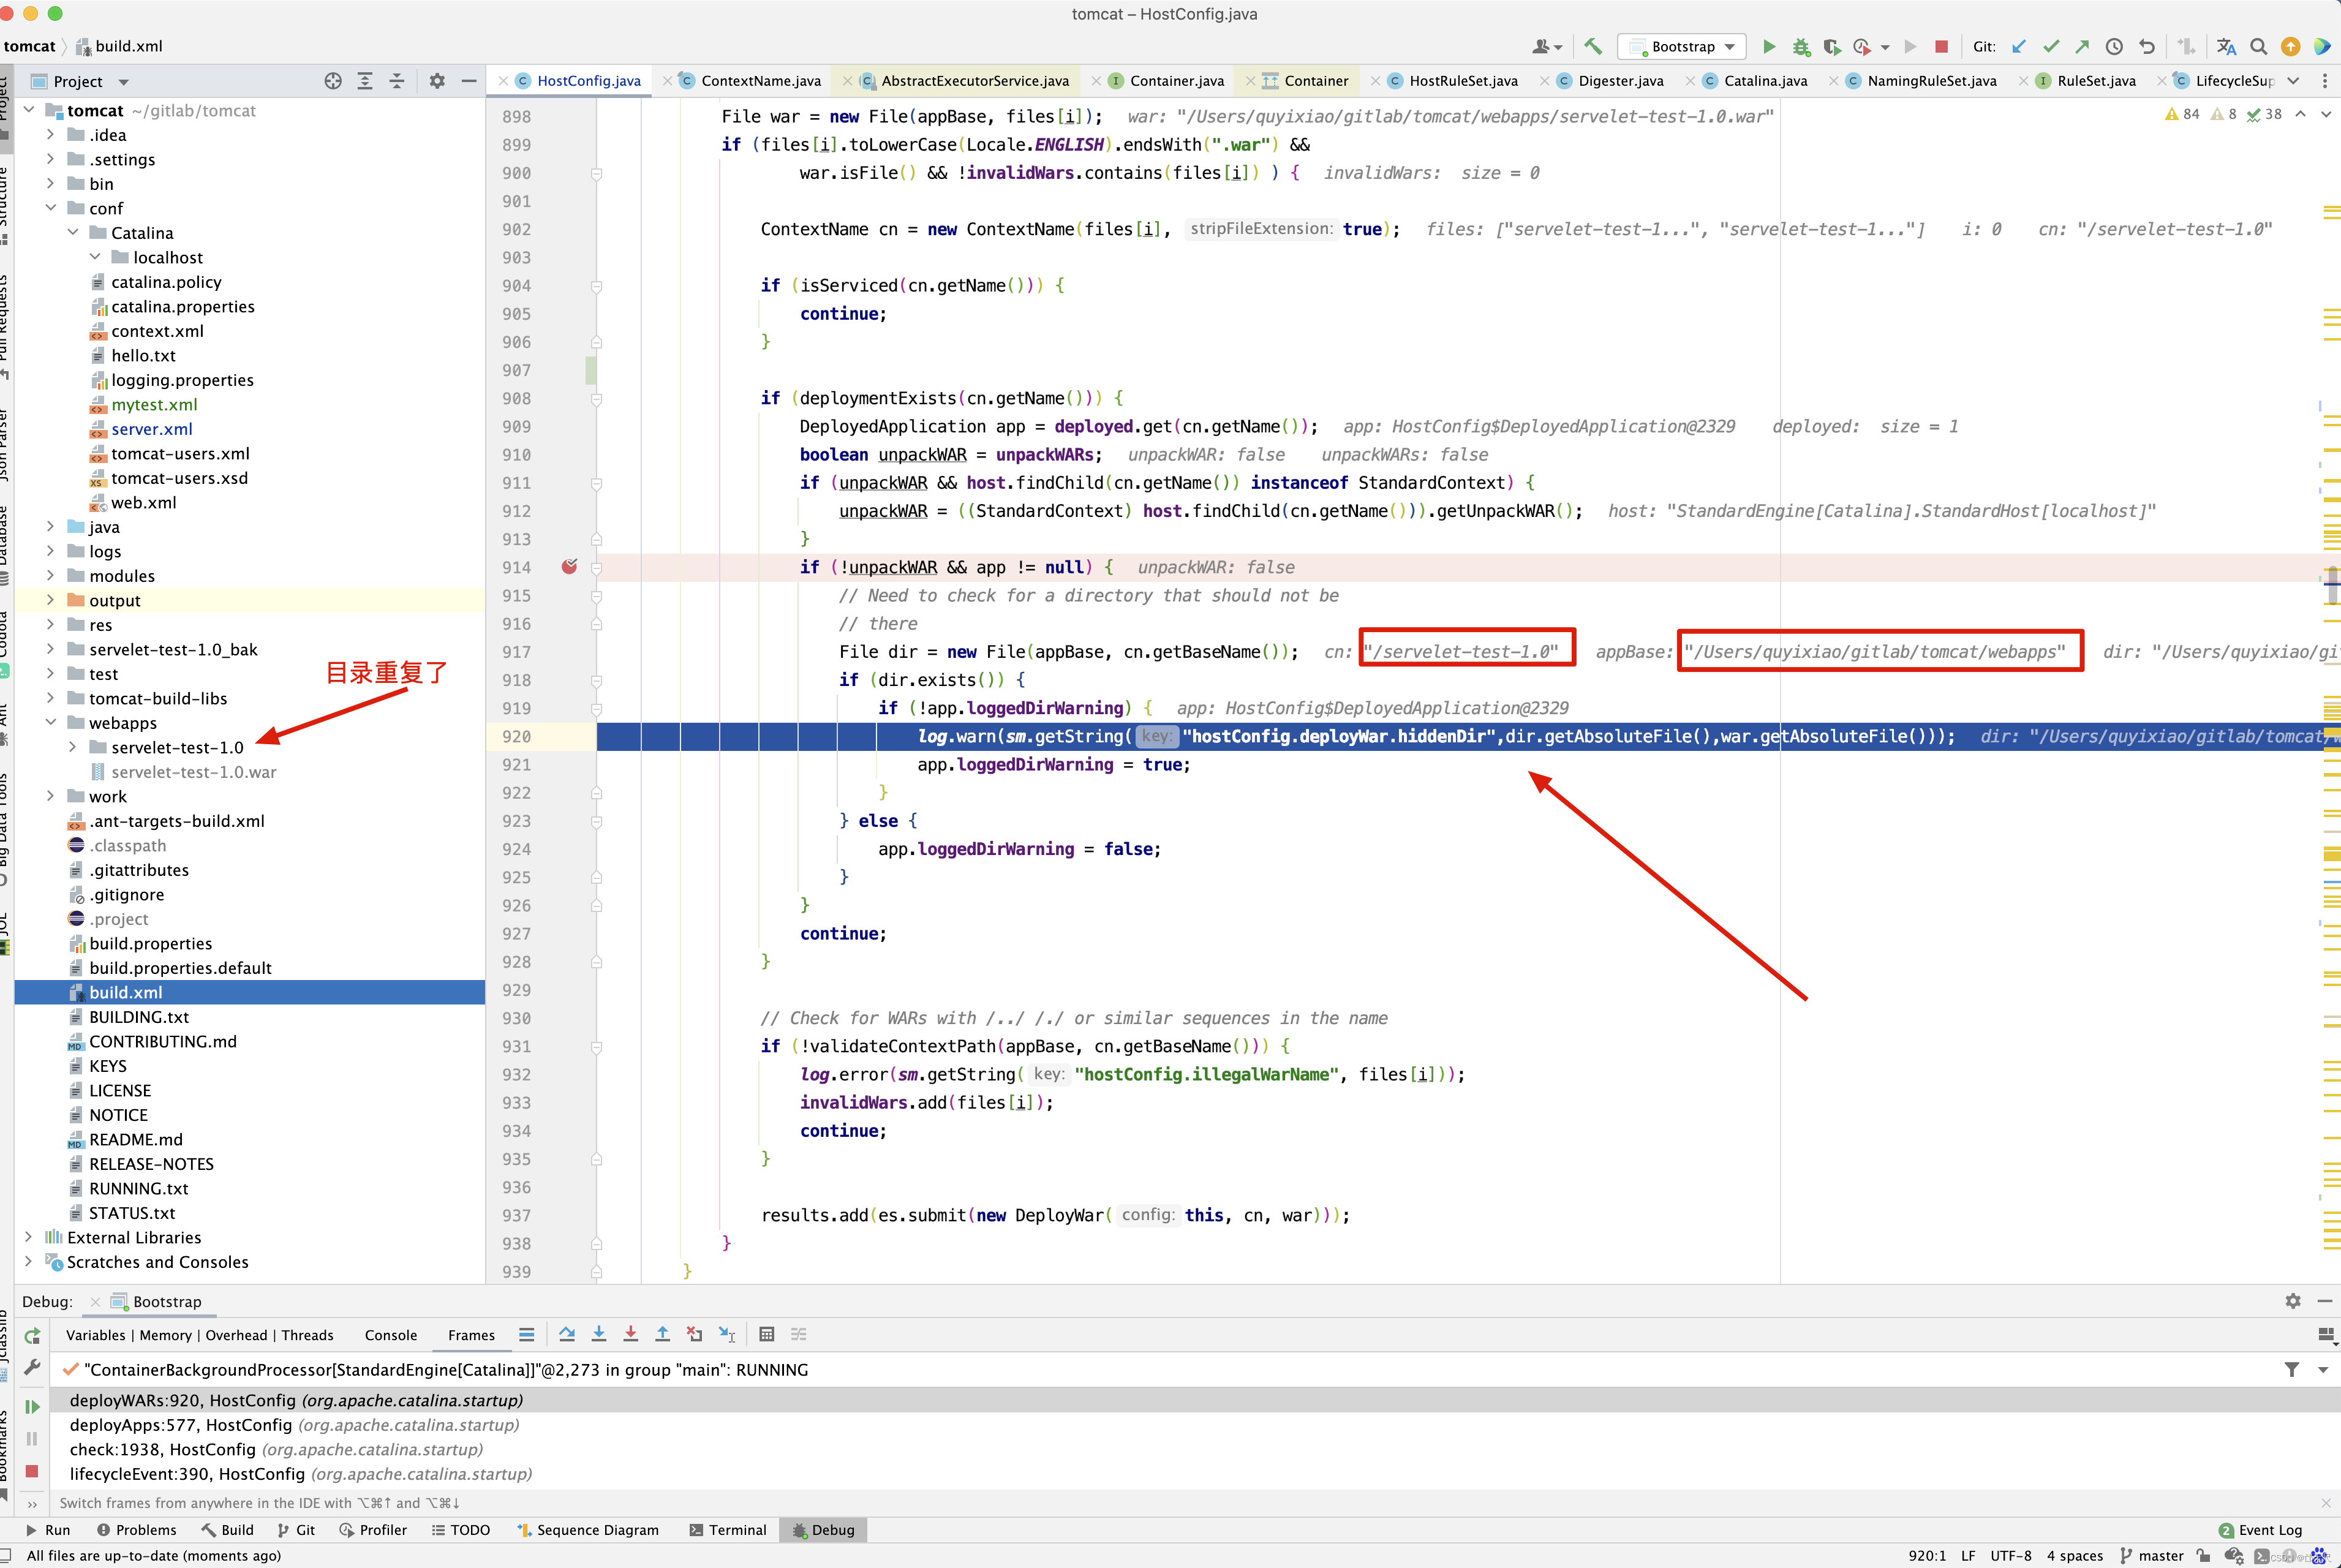The image size is (2341, 1568).
Task: Step over in debugger toolbar
Action: click(567, 1334)
